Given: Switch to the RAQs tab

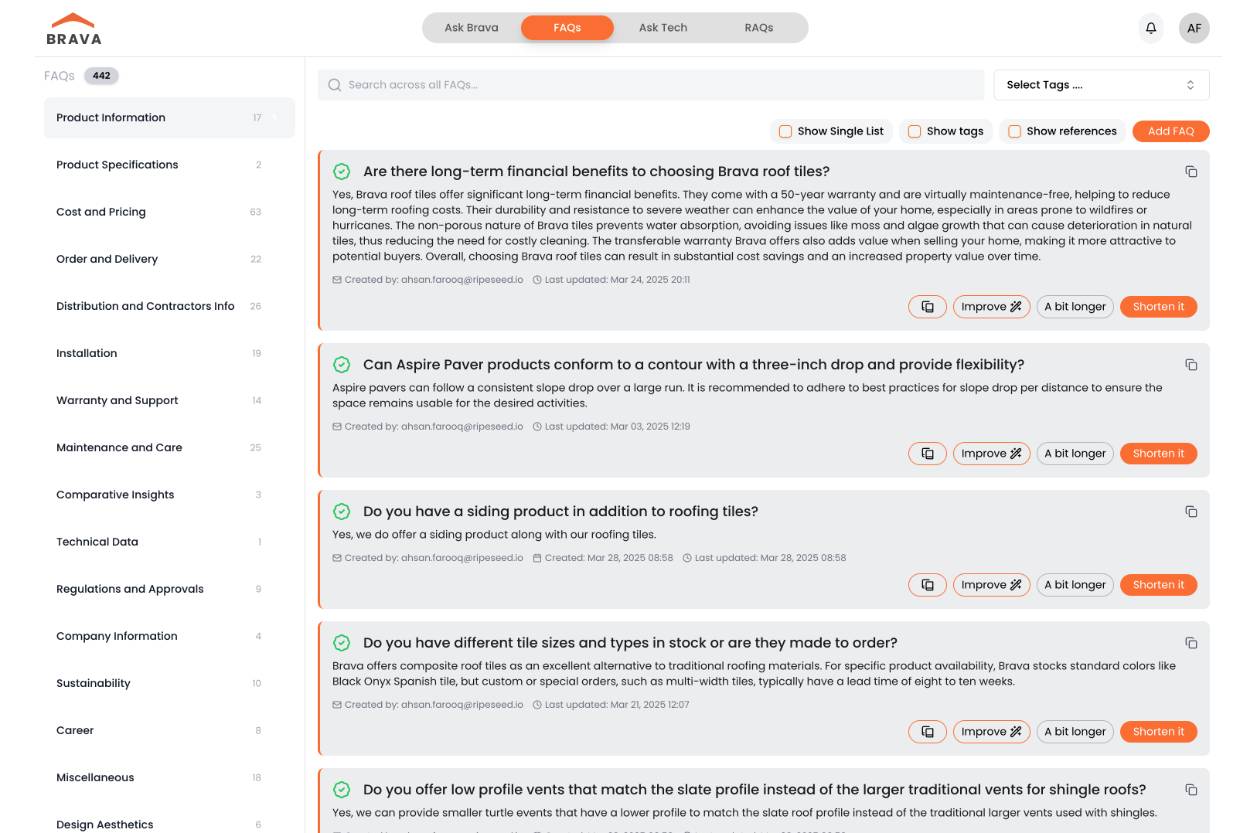Looking at the screenshot, I should point(759,28).
